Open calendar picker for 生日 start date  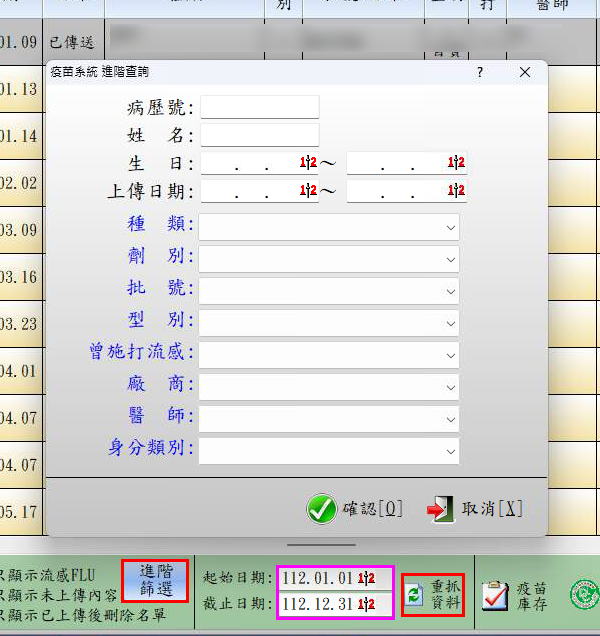[308, 163]
